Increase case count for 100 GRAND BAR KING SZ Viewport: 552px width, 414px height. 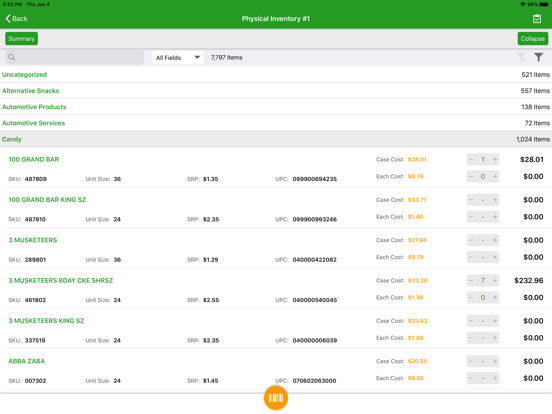click(x=495, y=200)
